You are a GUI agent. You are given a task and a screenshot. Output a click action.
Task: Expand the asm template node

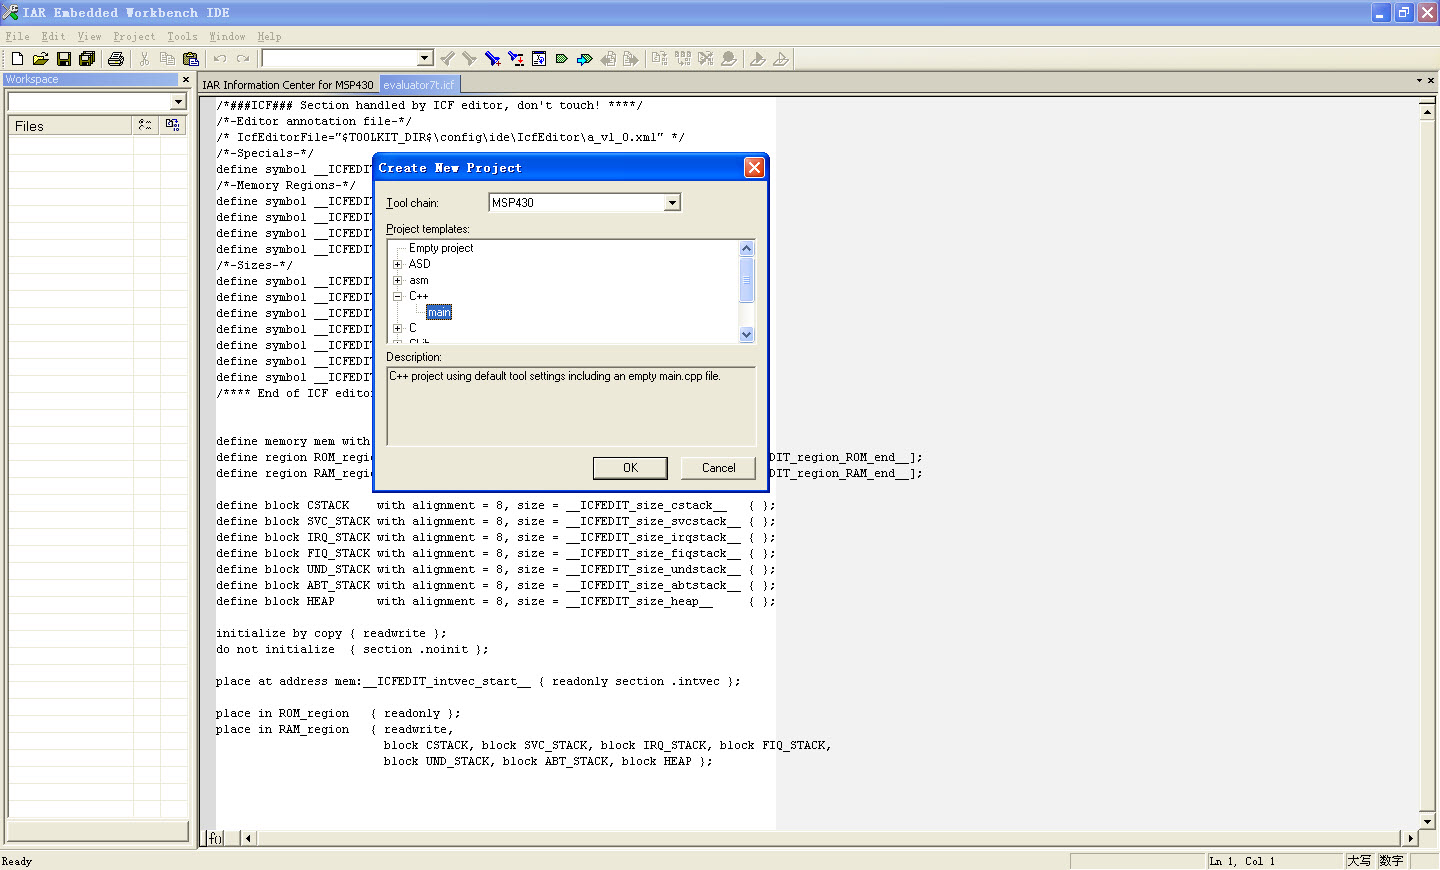pos(398,280)
